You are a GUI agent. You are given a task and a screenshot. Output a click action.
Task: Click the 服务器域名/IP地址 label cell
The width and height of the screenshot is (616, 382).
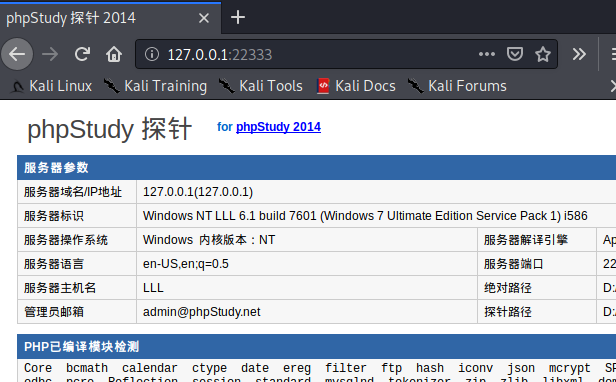click(77, 192)
